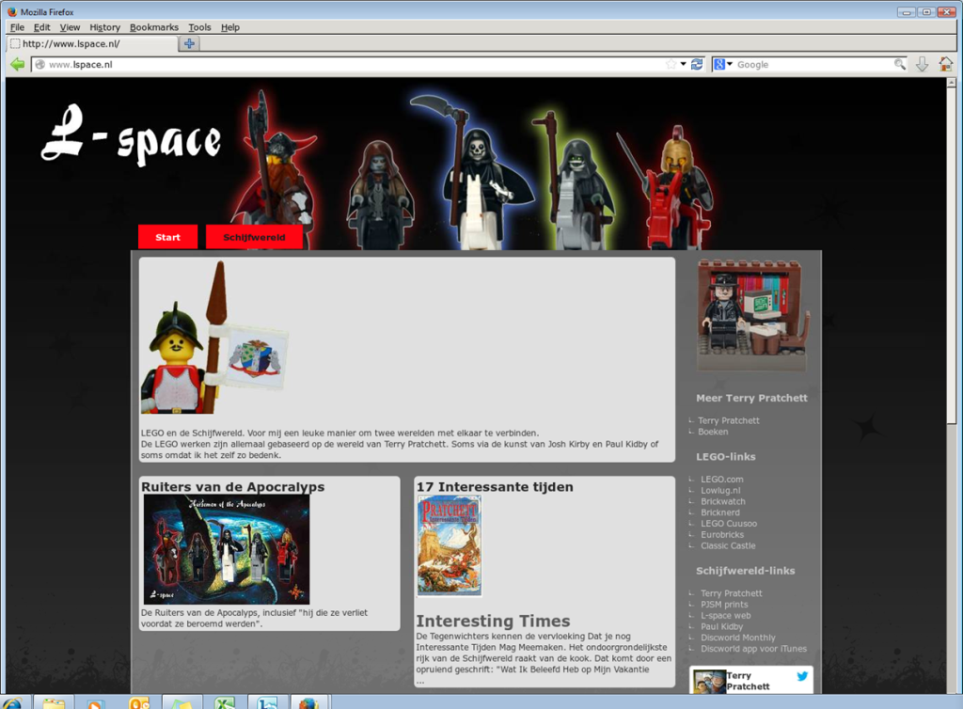Click the L-space site logo
Viewport: 963px width, 709px height.
point(130,136)
